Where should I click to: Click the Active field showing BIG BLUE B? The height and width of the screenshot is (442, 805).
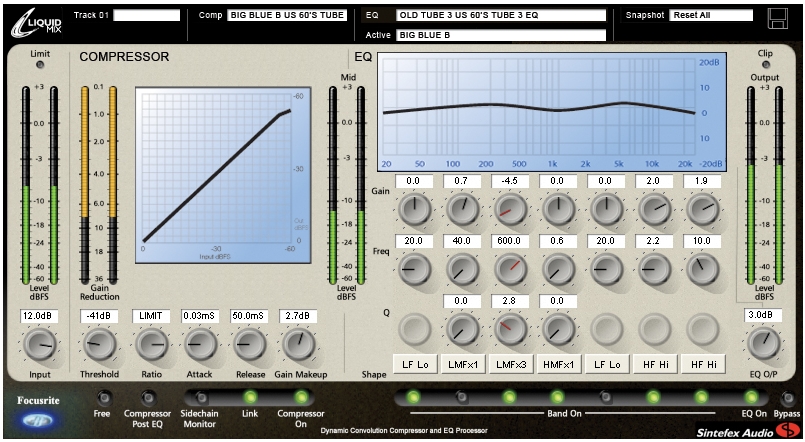click(501, 35)
